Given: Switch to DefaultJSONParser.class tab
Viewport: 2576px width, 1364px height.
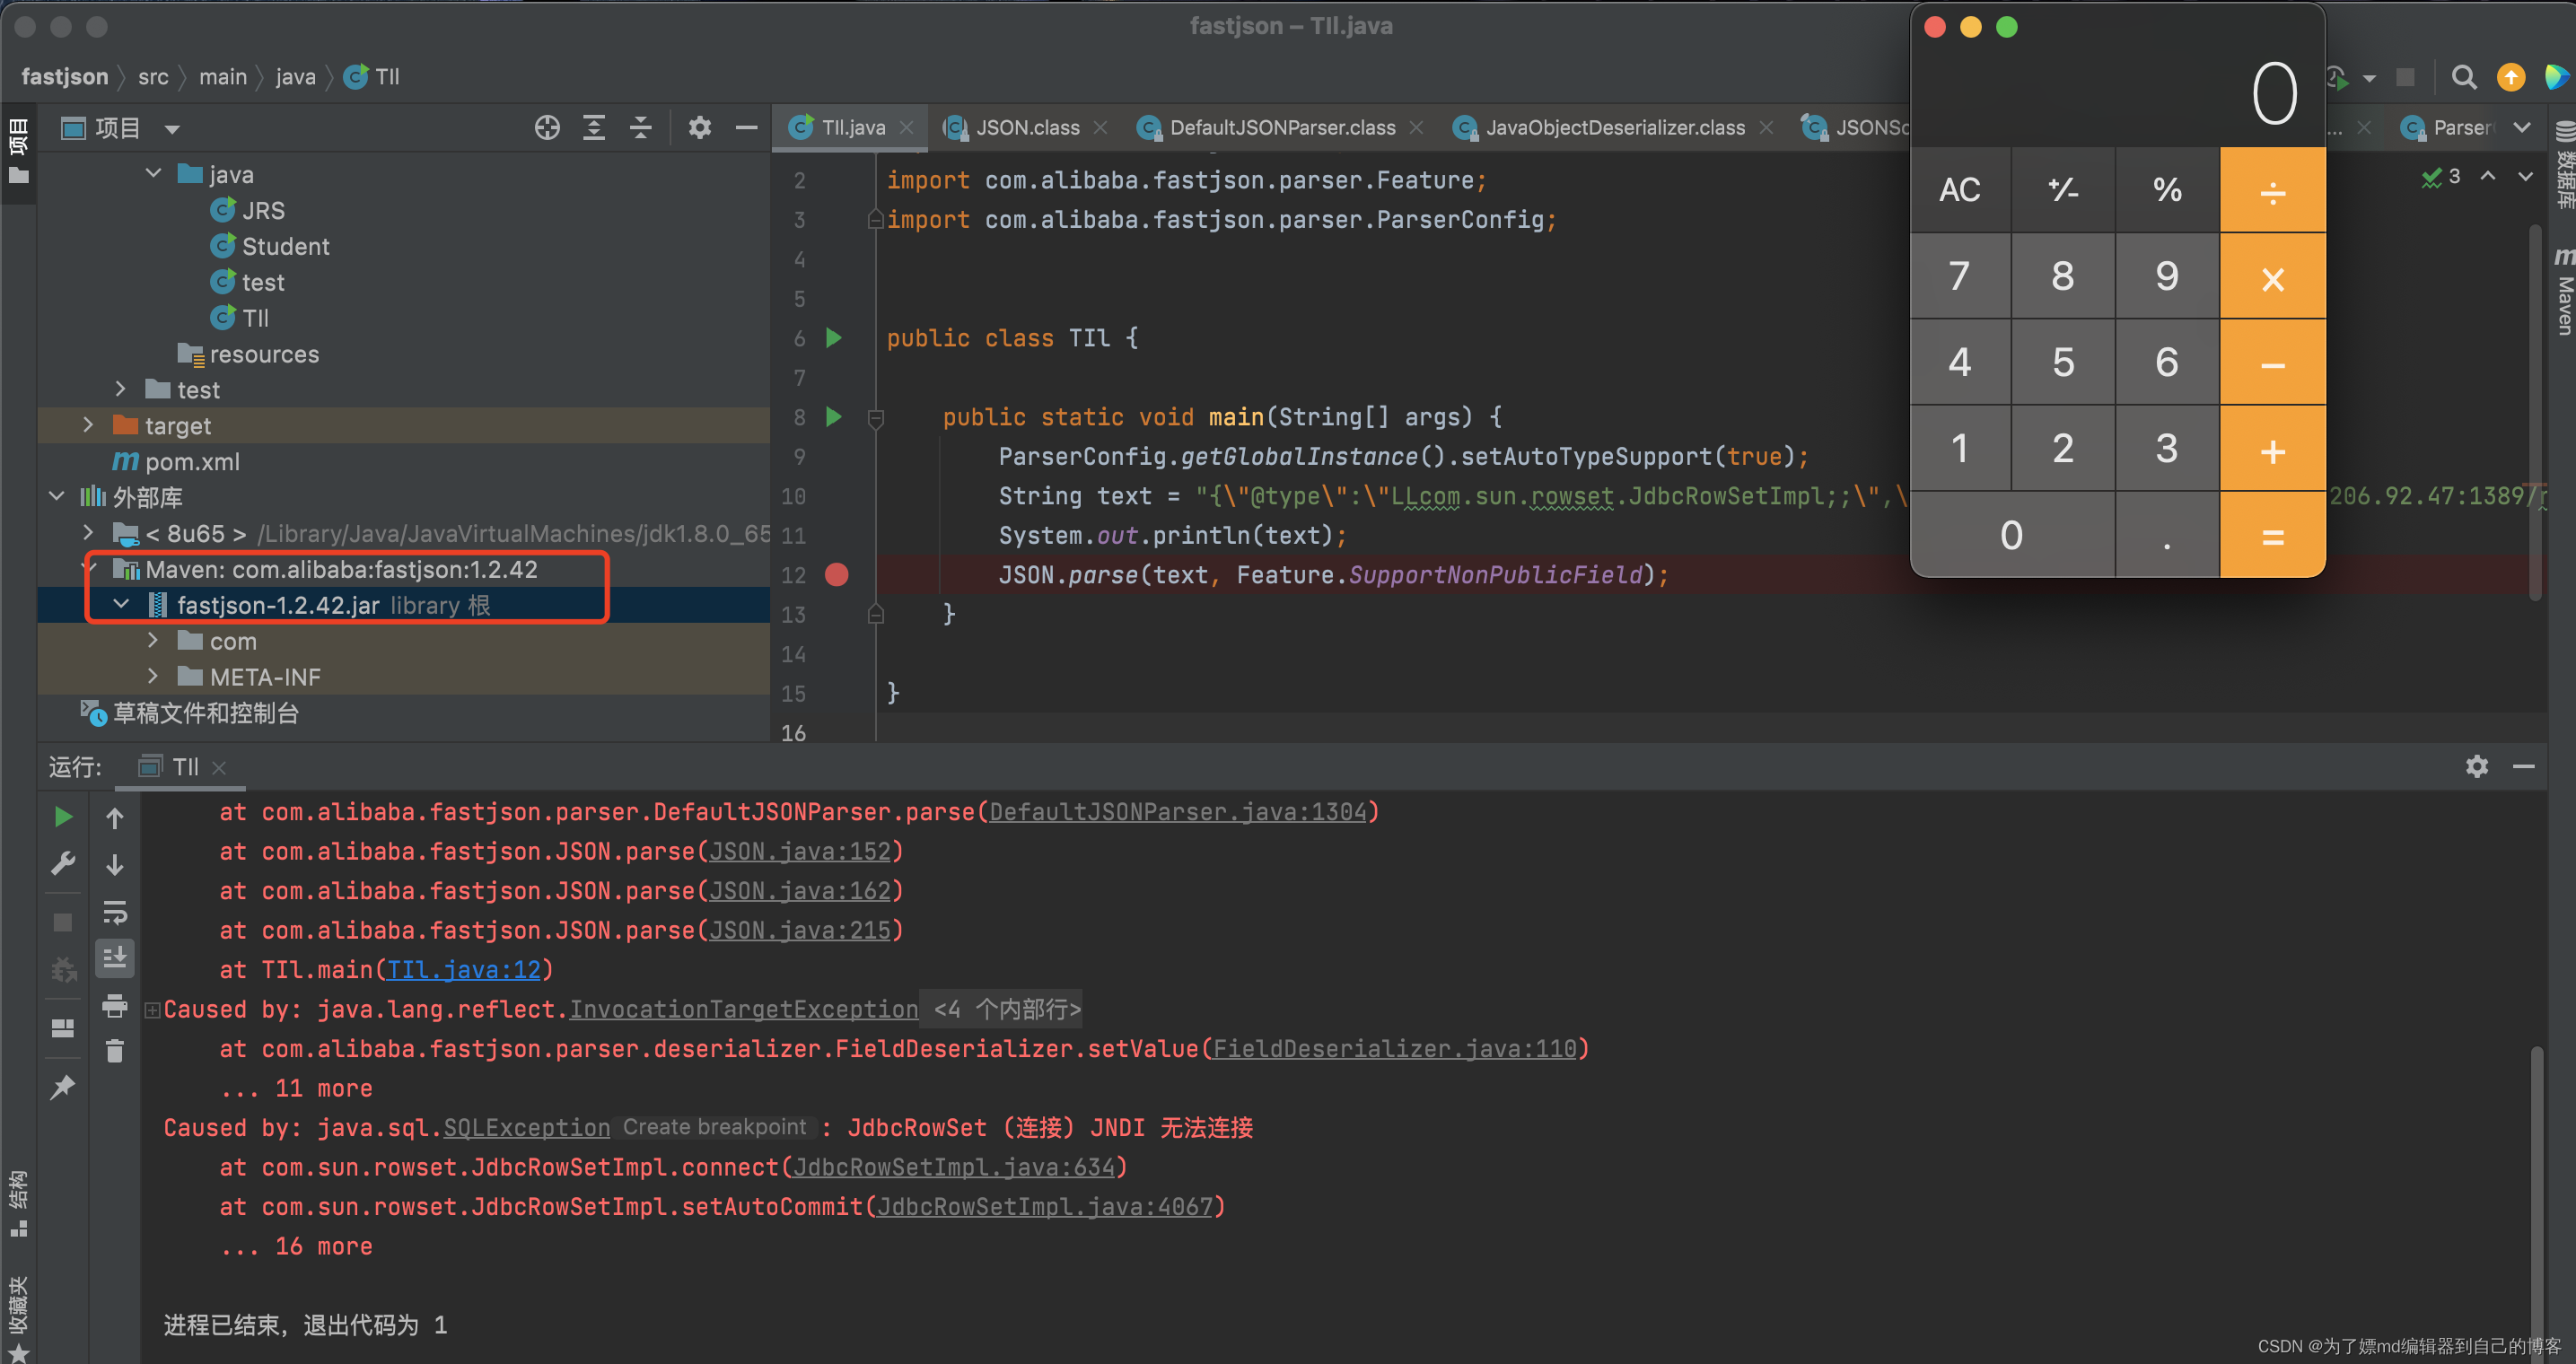Looking at the screenshot, I should click(x=1281, y=128).
